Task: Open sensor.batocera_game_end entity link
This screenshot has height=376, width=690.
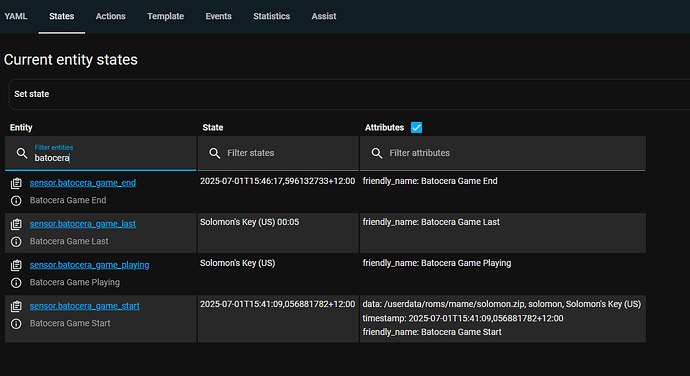Action: [x=83, y=183]
